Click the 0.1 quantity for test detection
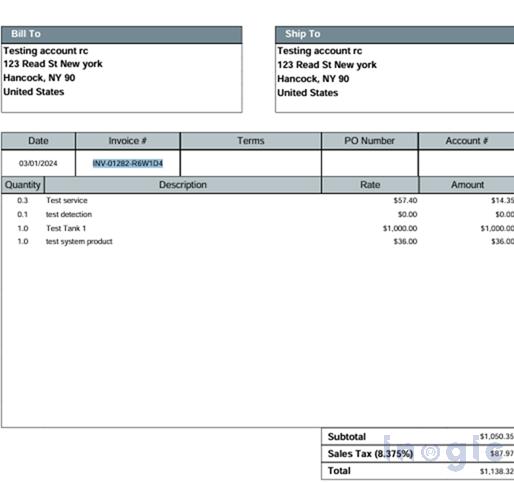The width and height of the screenshot is (514, 482). (22, 214)
